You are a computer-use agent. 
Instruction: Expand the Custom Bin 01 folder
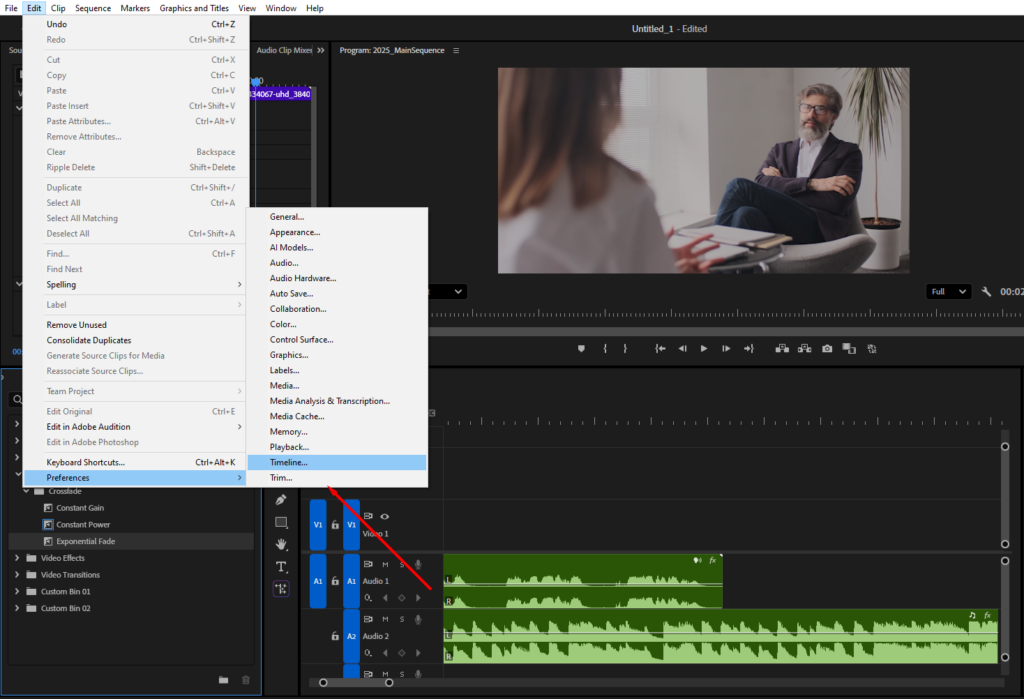(x=17, y=591)
